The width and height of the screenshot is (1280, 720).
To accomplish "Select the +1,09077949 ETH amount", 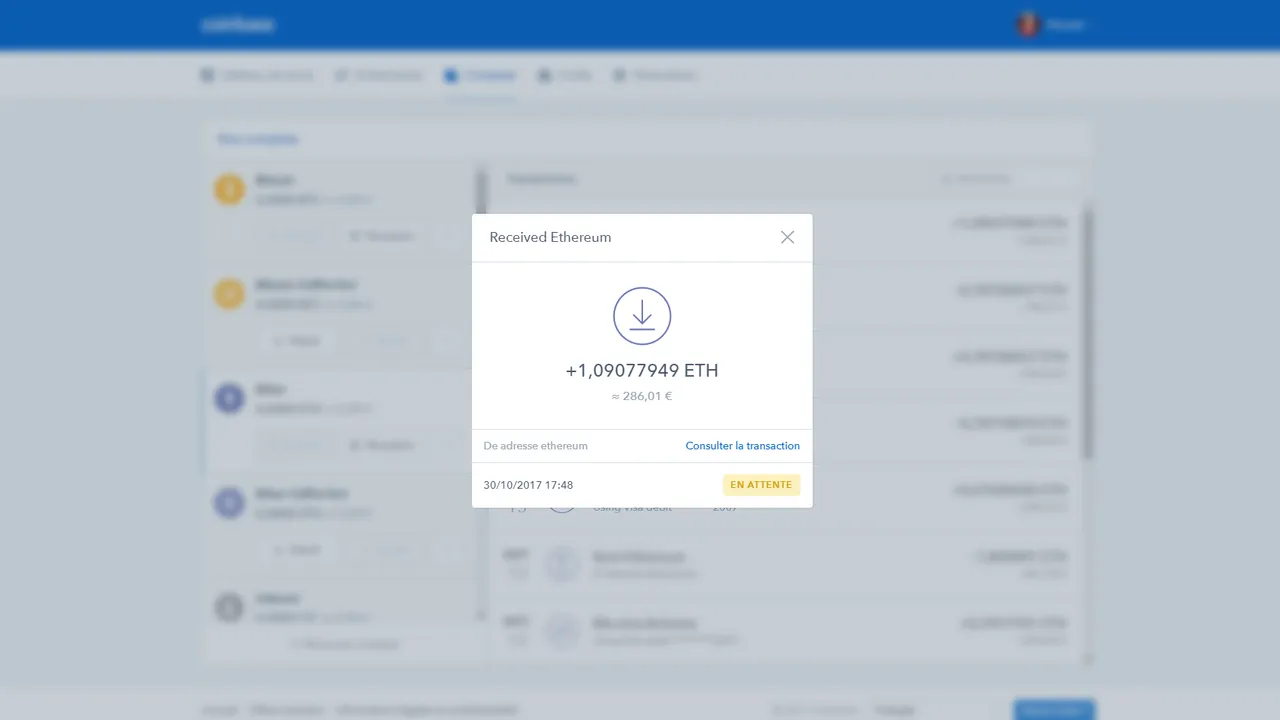I will coord(642,370).
